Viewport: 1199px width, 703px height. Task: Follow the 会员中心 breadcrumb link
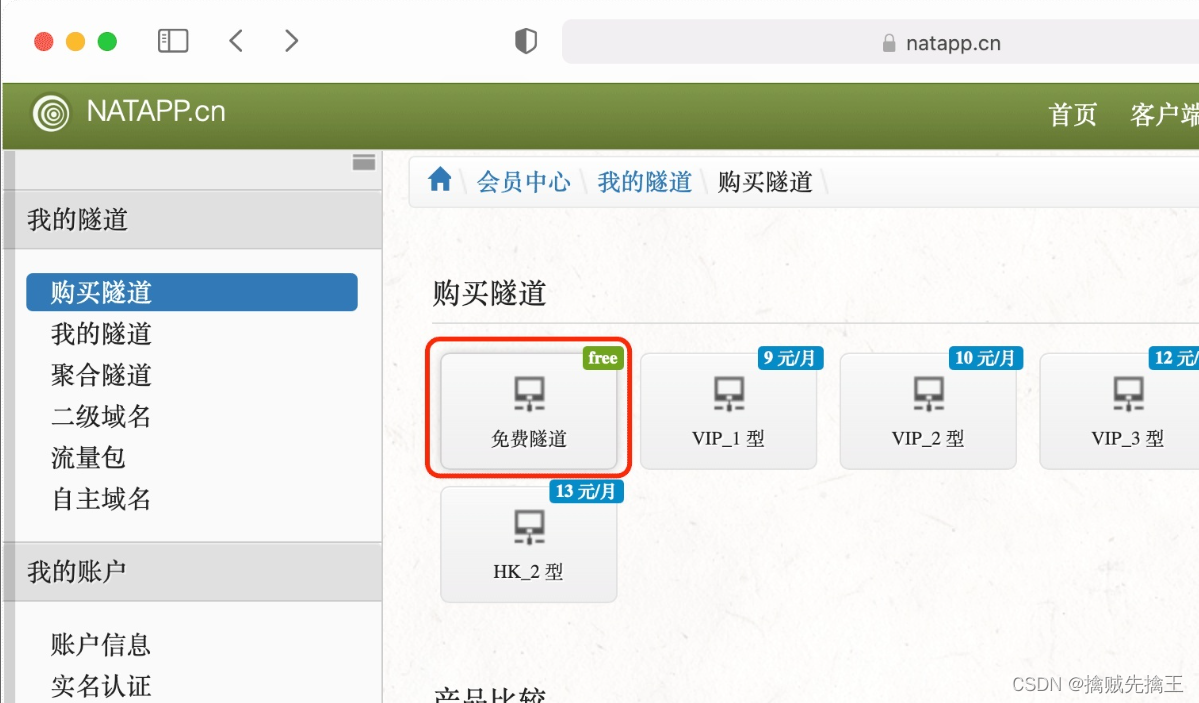[524, 182]
